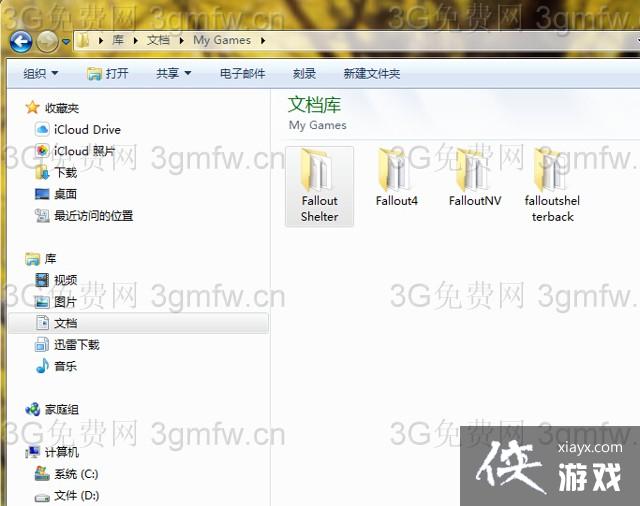
Task: Click the 文件 (D:) drive icon
Action: (x=42, y=497)
